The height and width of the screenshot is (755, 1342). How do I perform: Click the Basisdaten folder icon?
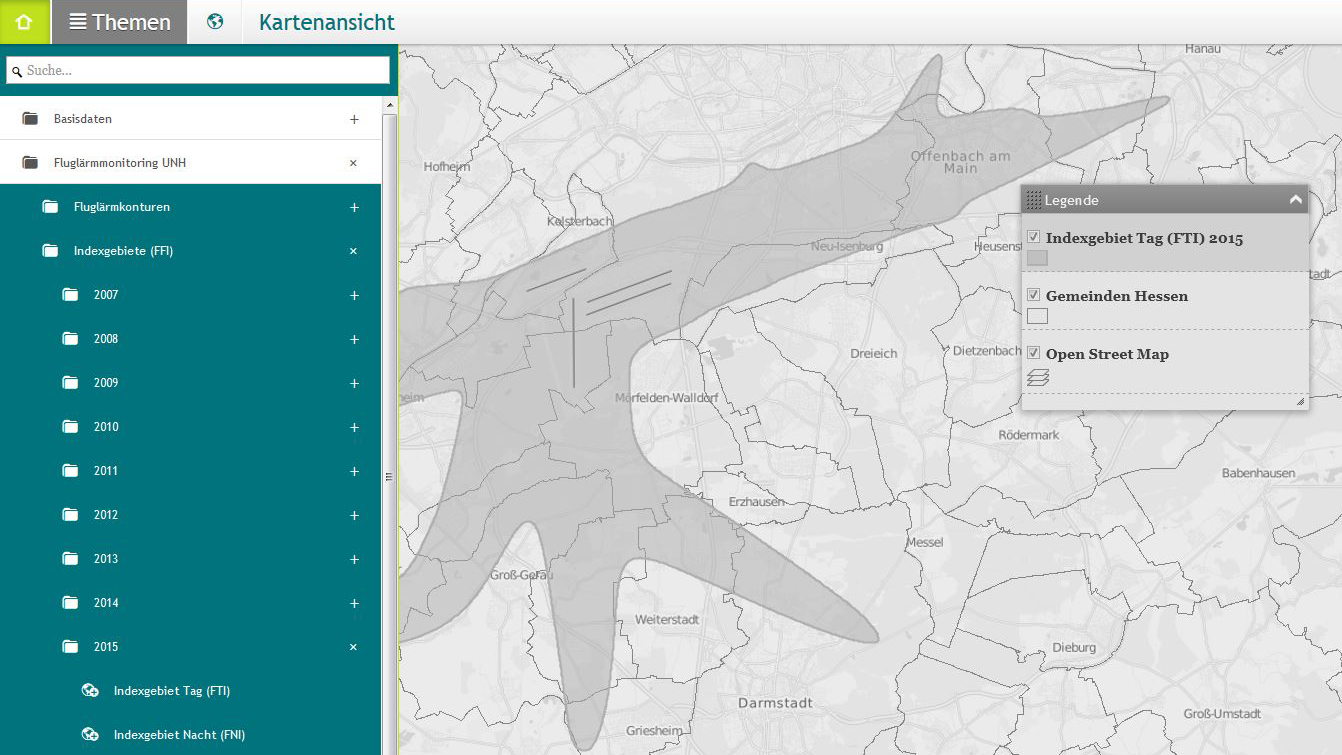pyautogui.click(x=30, y=119)
